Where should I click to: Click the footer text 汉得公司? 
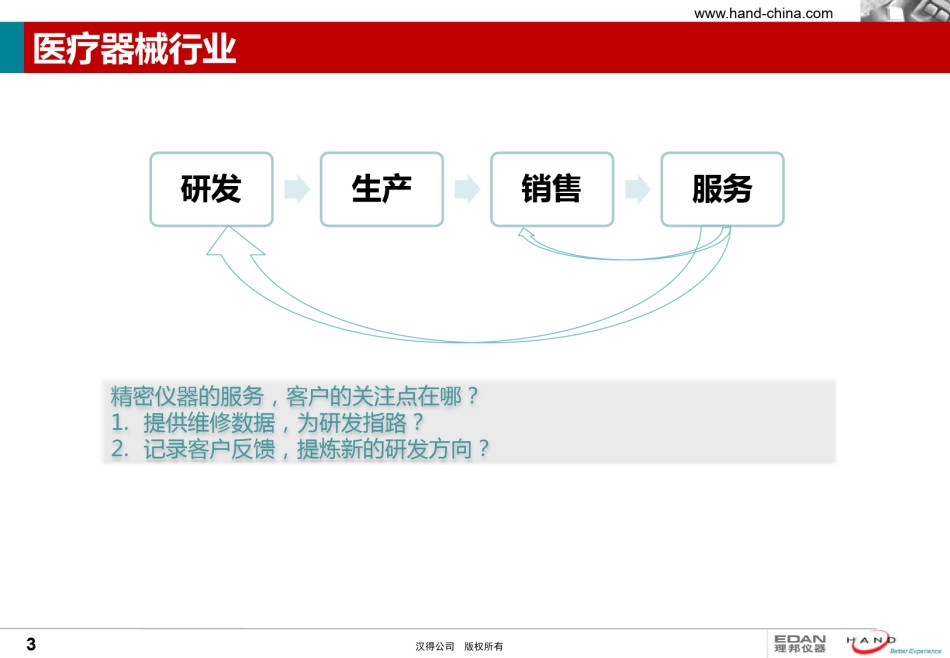pos(434,646)
